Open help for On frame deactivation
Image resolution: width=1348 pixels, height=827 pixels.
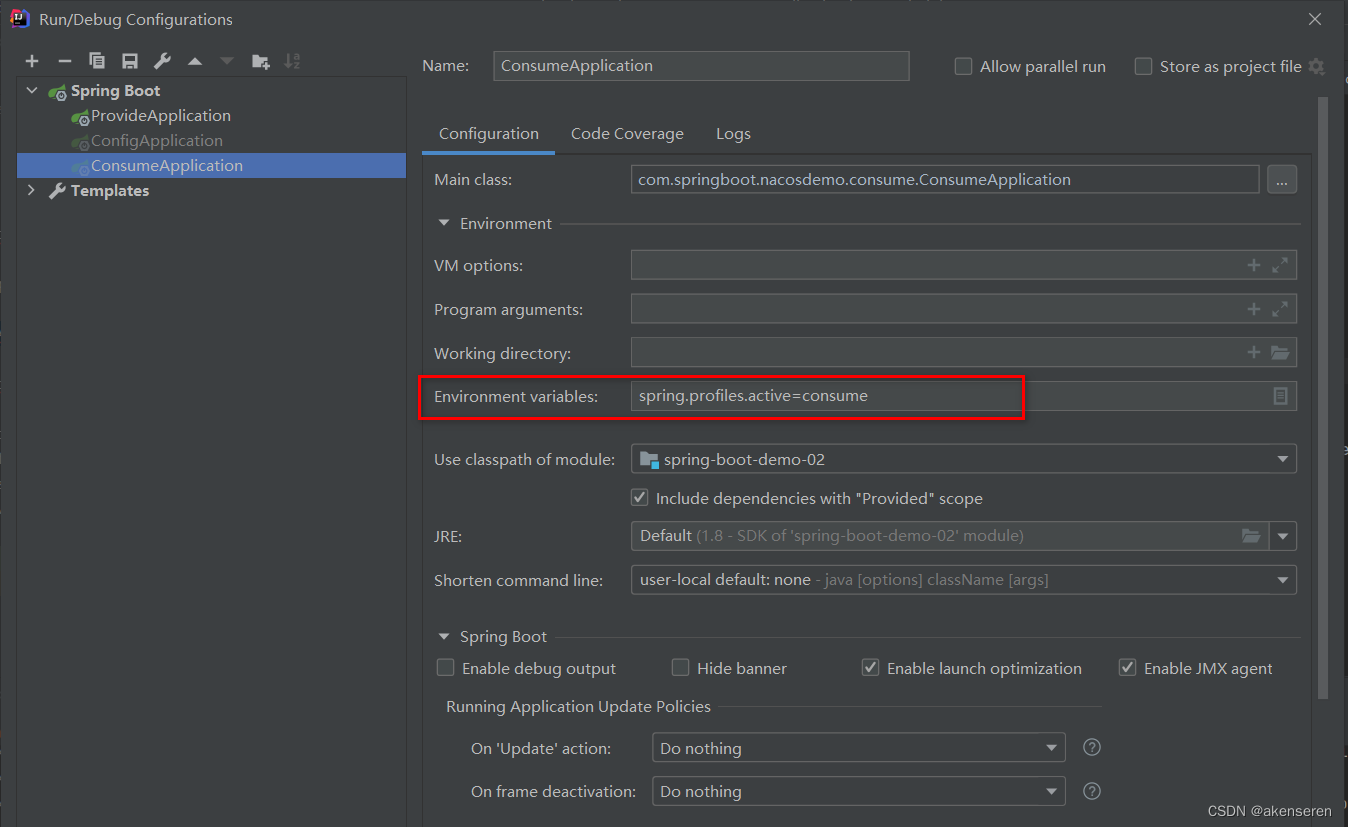pyautogui.click(x=1093, y=791)
